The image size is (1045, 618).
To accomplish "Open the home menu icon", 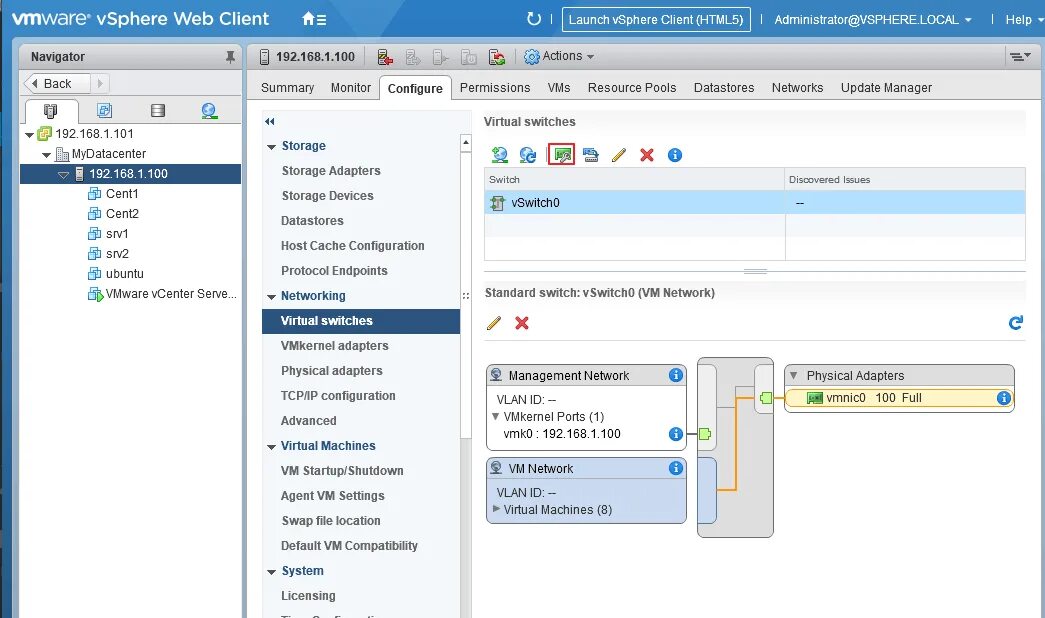I will (x=313, y=19).
